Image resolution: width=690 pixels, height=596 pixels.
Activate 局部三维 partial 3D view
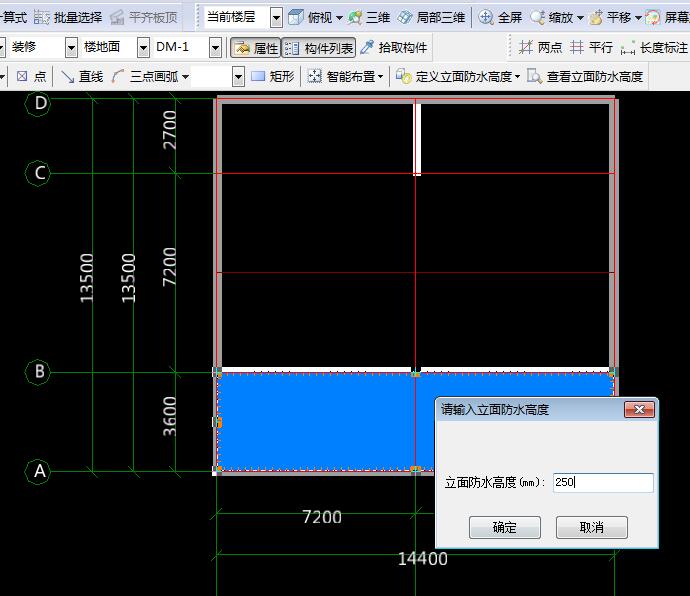(x=431, y=18)
